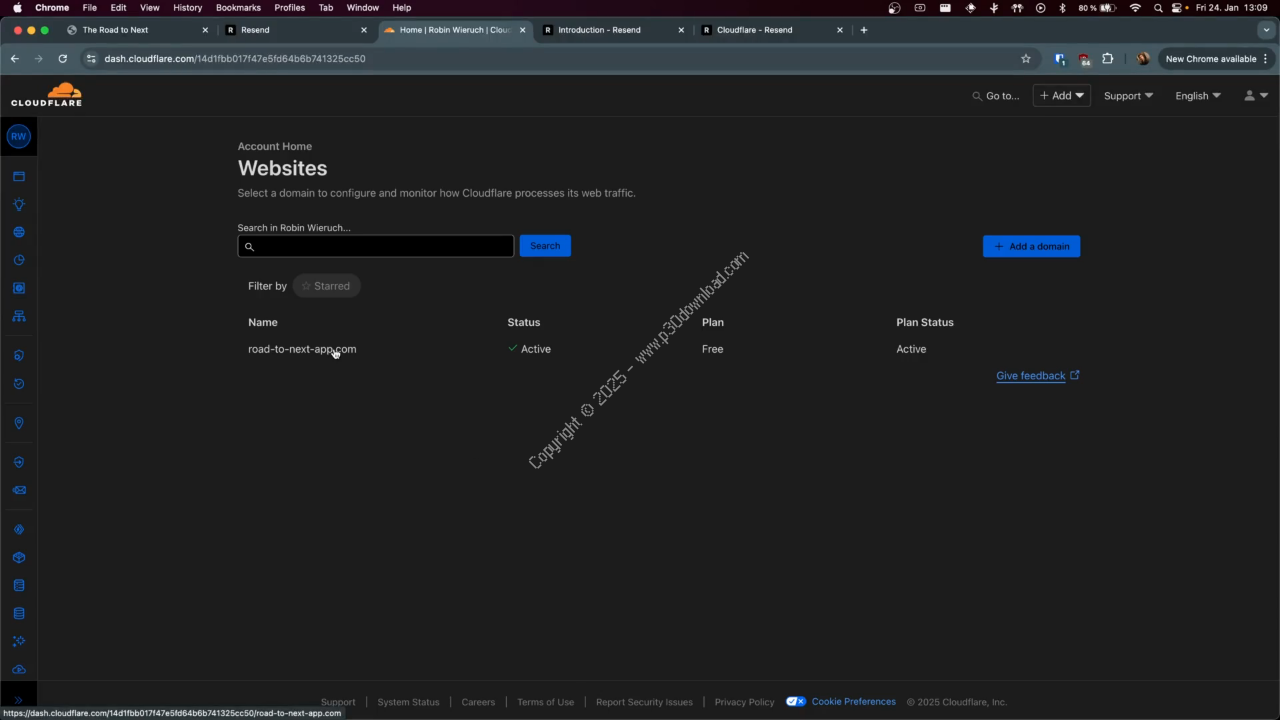Focus the domain search input field
Image resolution: width=1280 pixels, height=720 pixels.
376,246
